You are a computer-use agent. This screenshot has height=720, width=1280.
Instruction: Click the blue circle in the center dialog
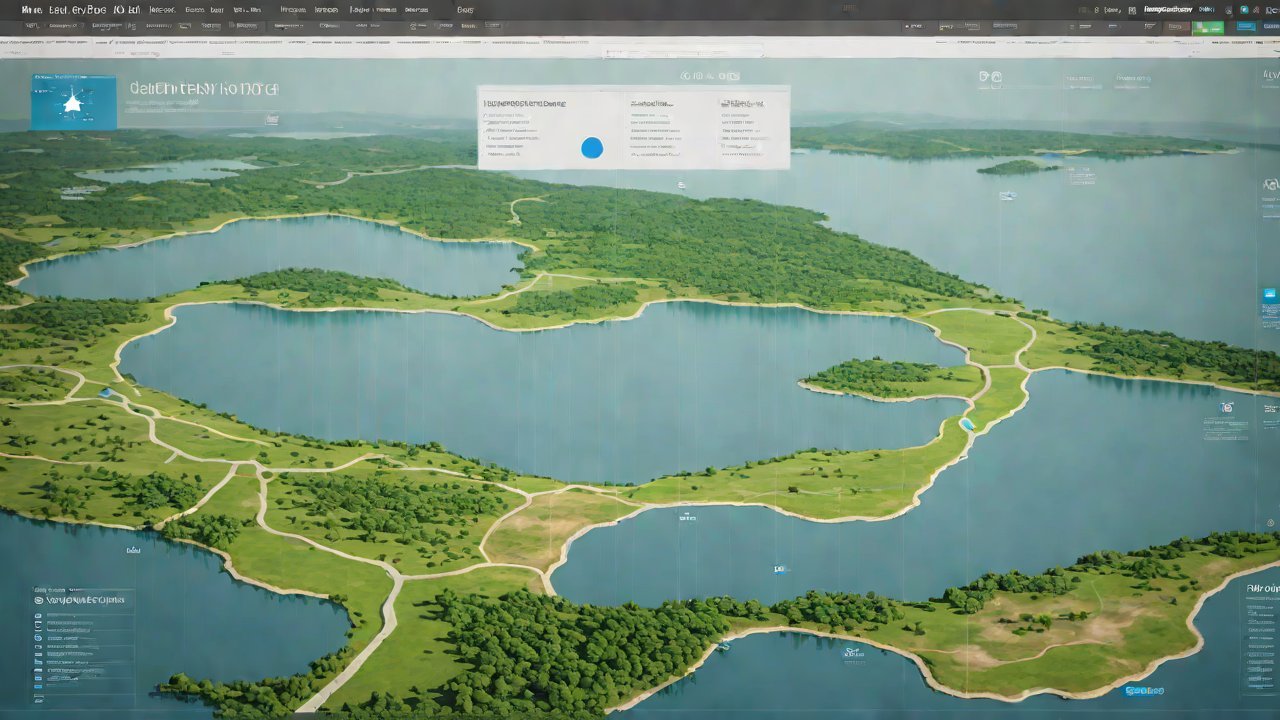592,148
